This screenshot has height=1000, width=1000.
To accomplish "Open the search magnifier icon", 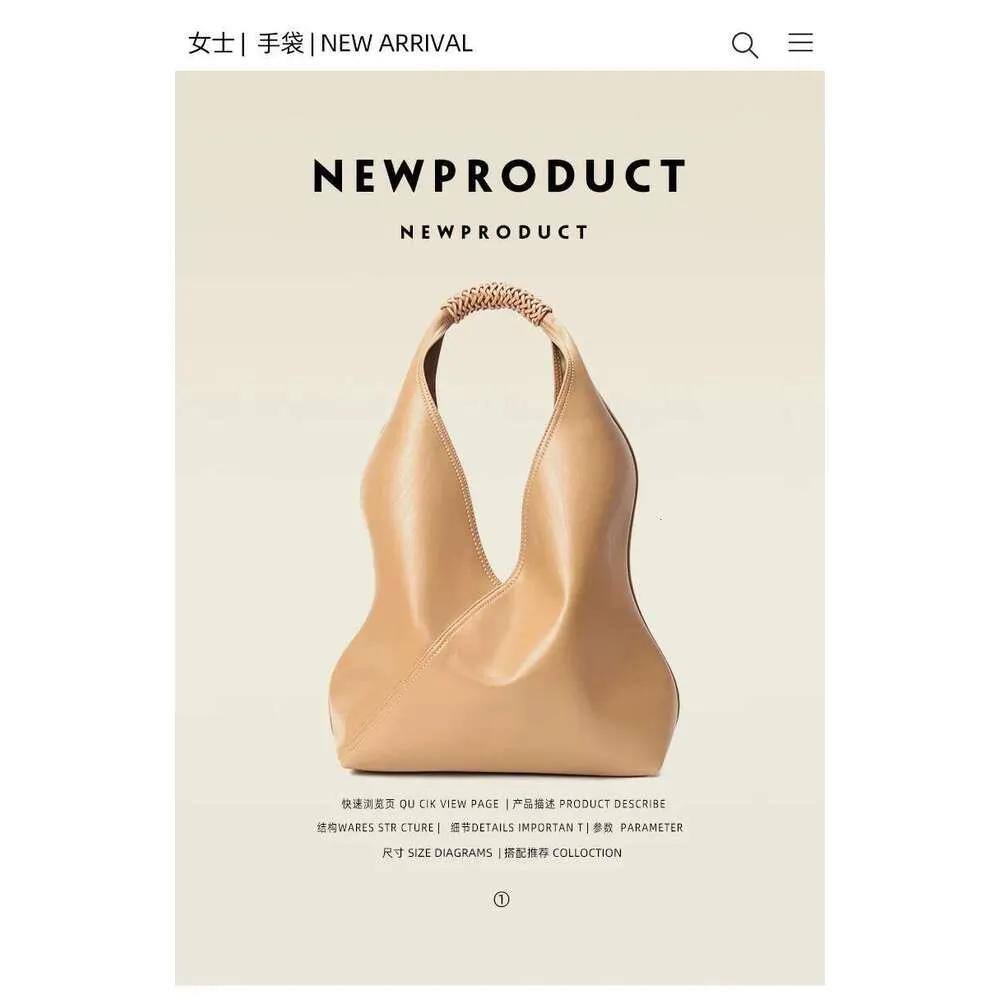I will pyautogui.click(x=744, y=45).
